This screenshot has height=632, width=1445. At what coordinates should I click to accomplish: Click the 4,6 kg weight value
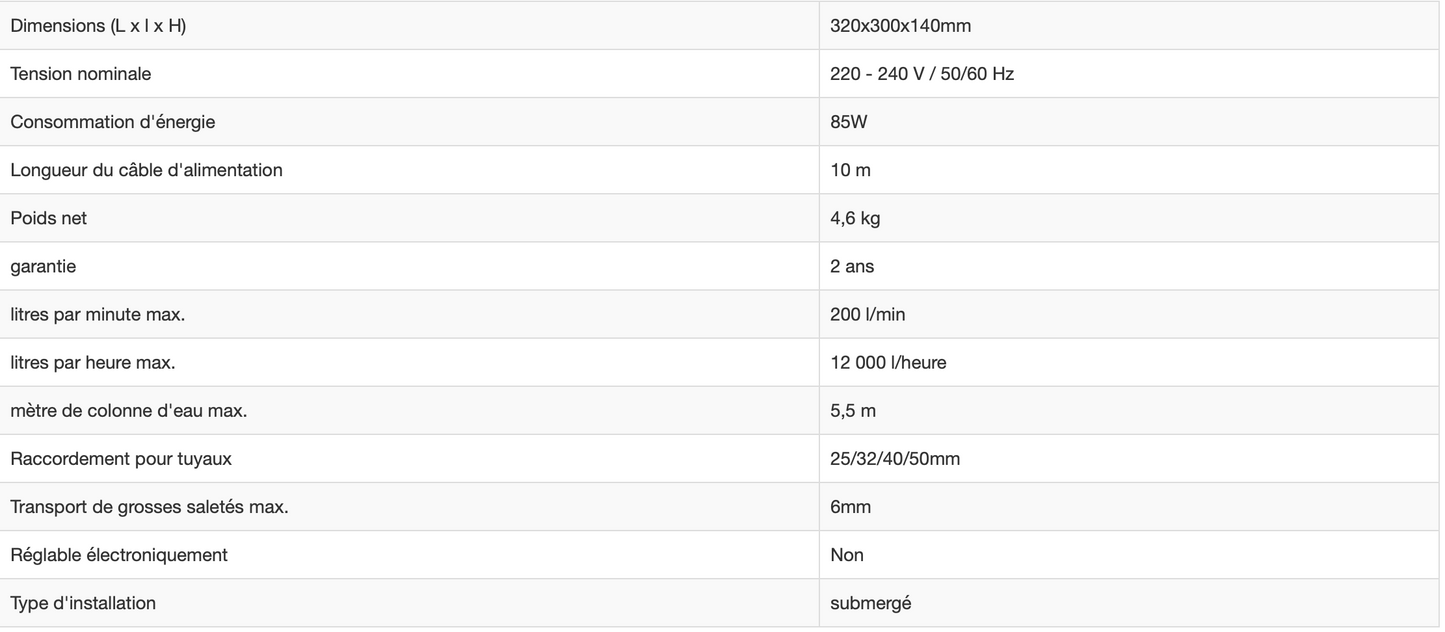pyautogui.click(x=855, y=218)
